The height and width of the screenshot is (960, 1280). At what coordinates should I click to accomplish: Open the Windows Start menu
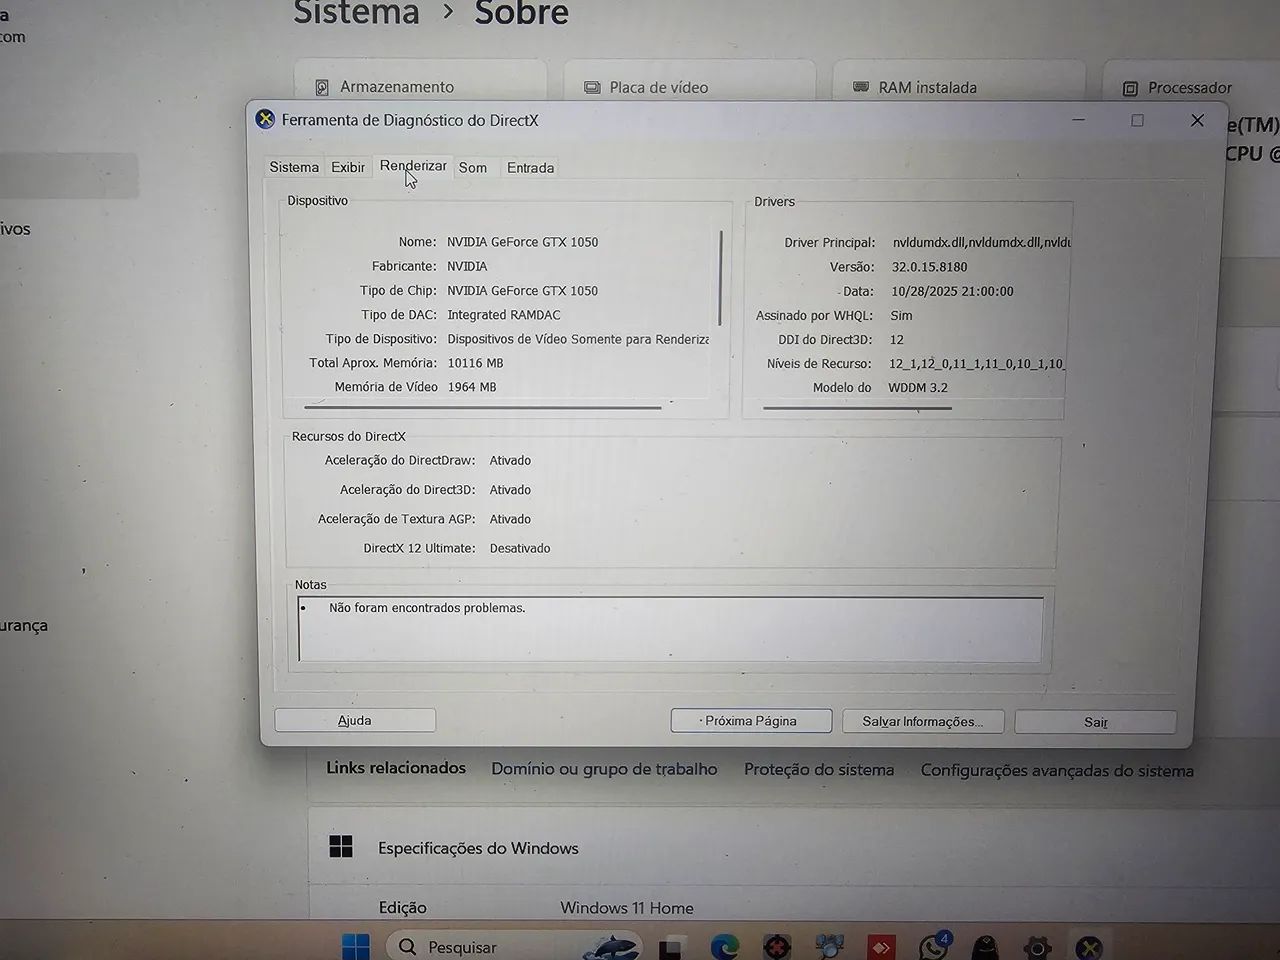tap(355, 946)
